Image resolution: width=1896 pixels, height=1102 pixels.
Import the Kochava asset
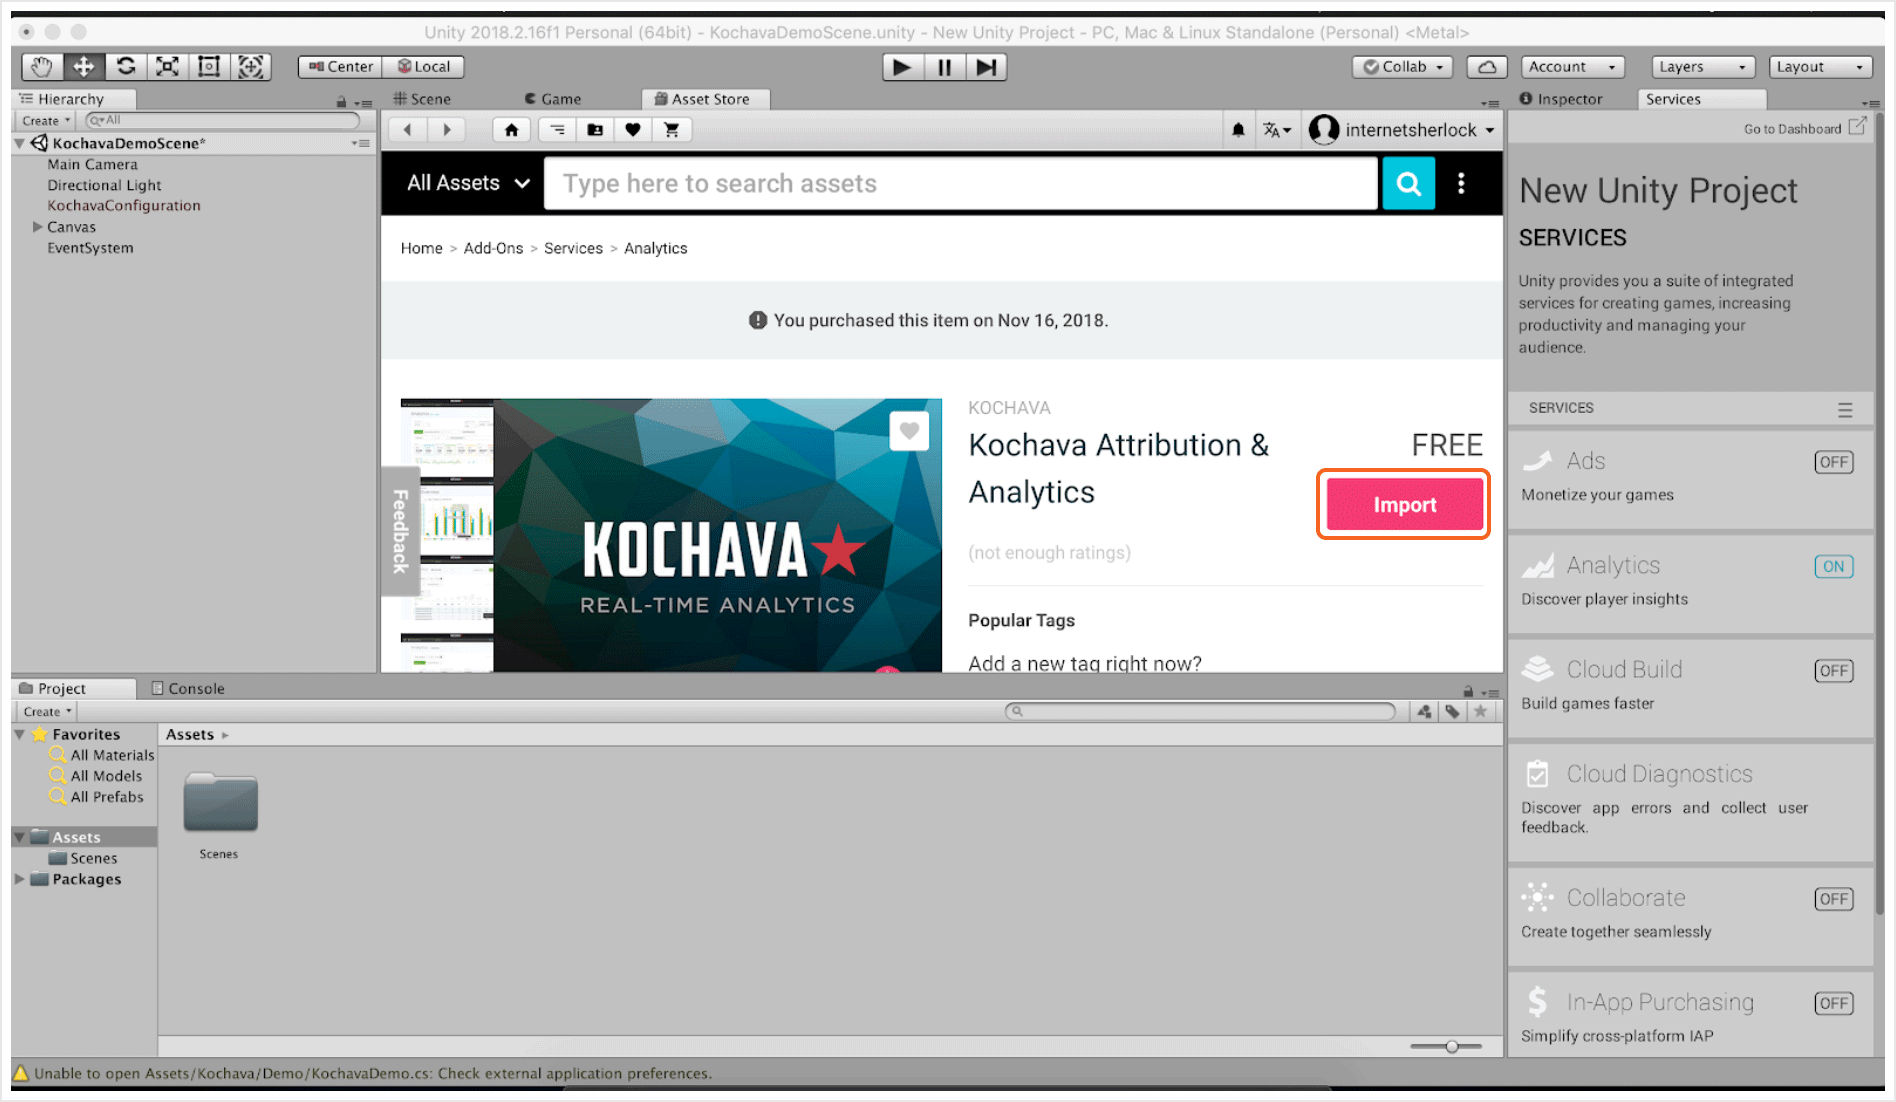(1404, 505)
